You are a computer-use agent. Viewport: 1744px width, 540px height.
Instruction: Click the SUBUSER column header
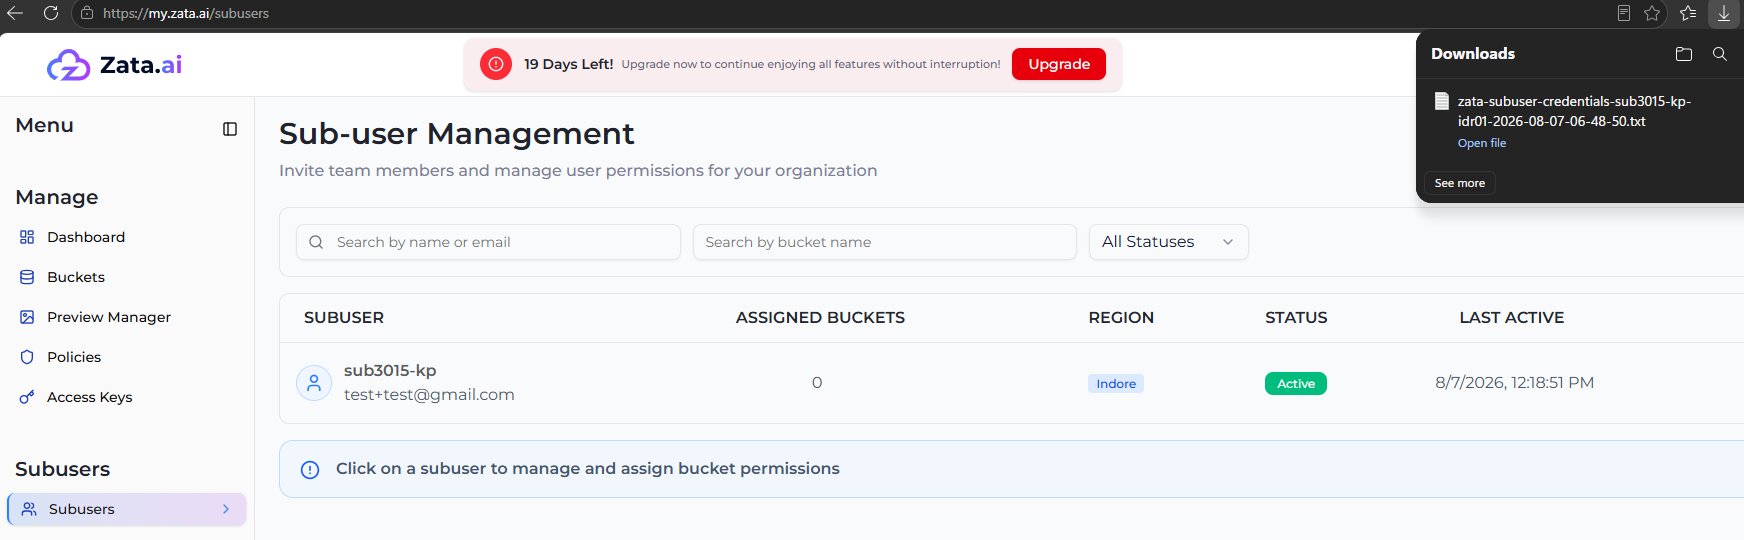pos(344,318)
